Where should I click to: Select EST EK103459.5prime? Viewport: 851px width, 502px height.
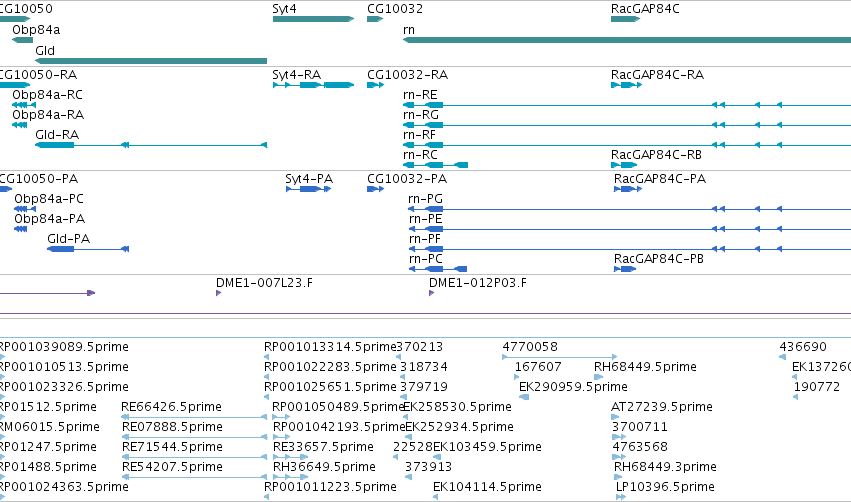tap(487, 447)
